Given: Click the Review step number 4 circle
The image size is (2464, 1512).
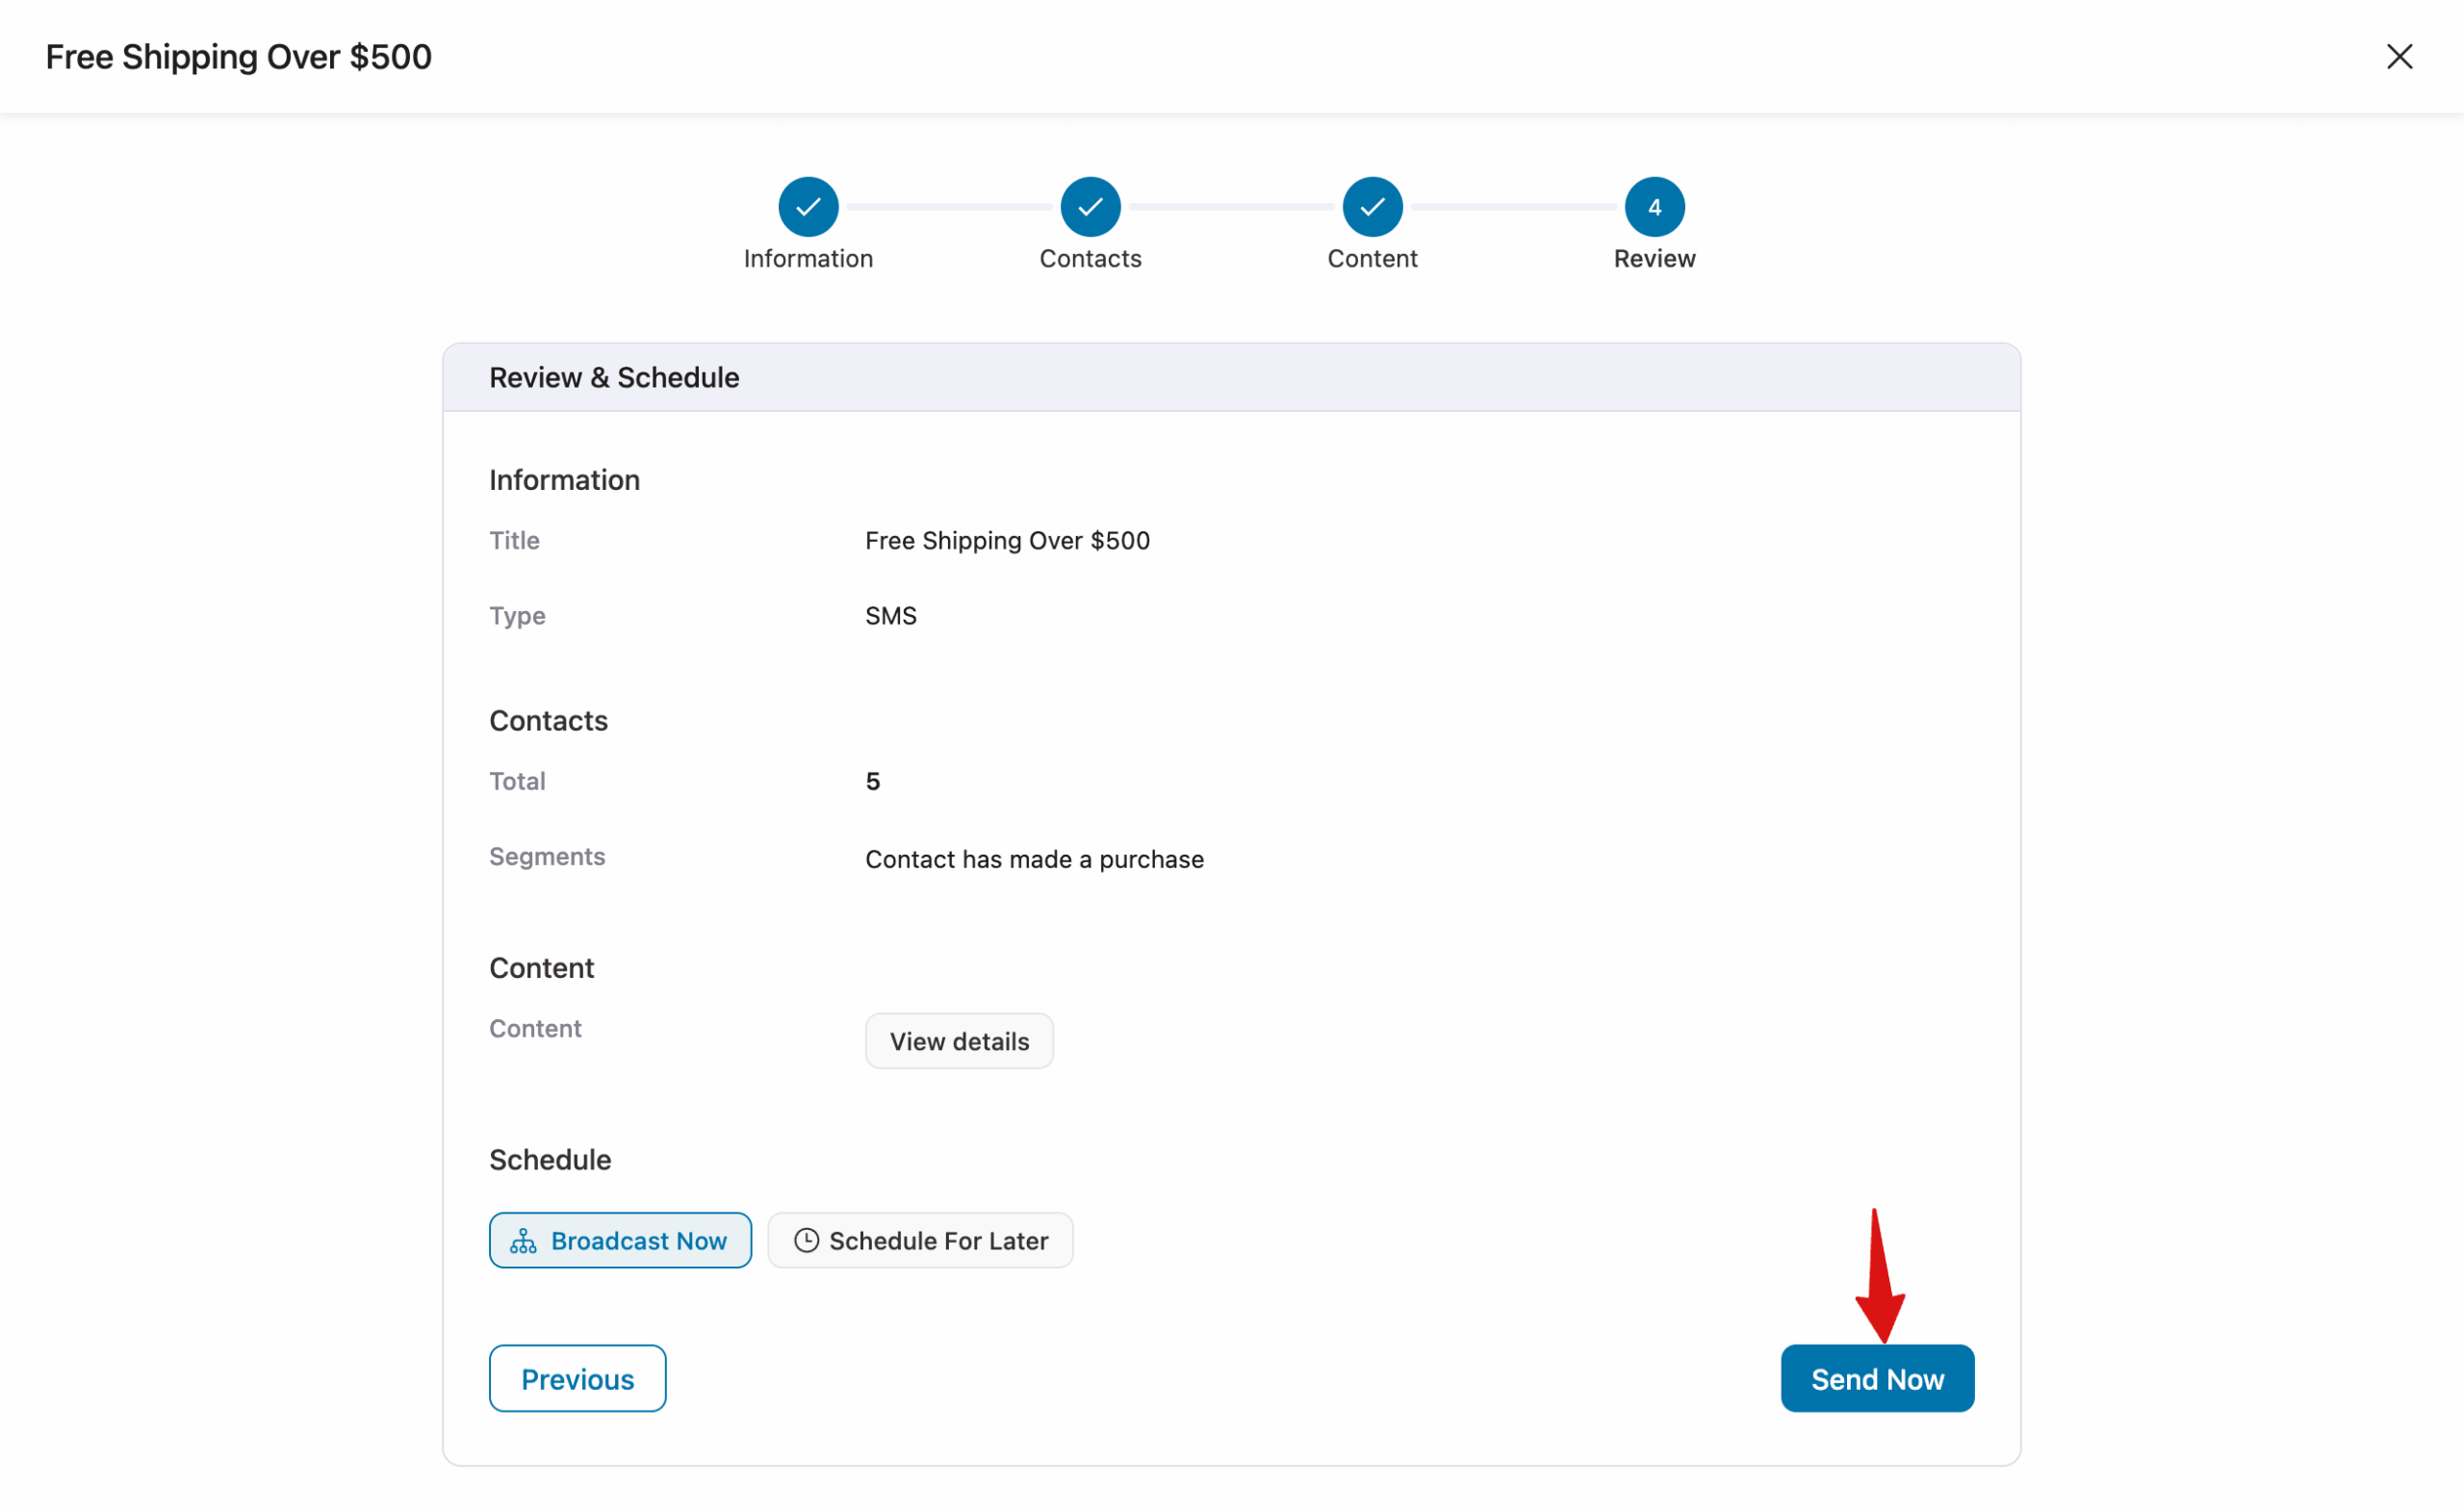Looking at the screenshot, I should tap(1654, 206).
